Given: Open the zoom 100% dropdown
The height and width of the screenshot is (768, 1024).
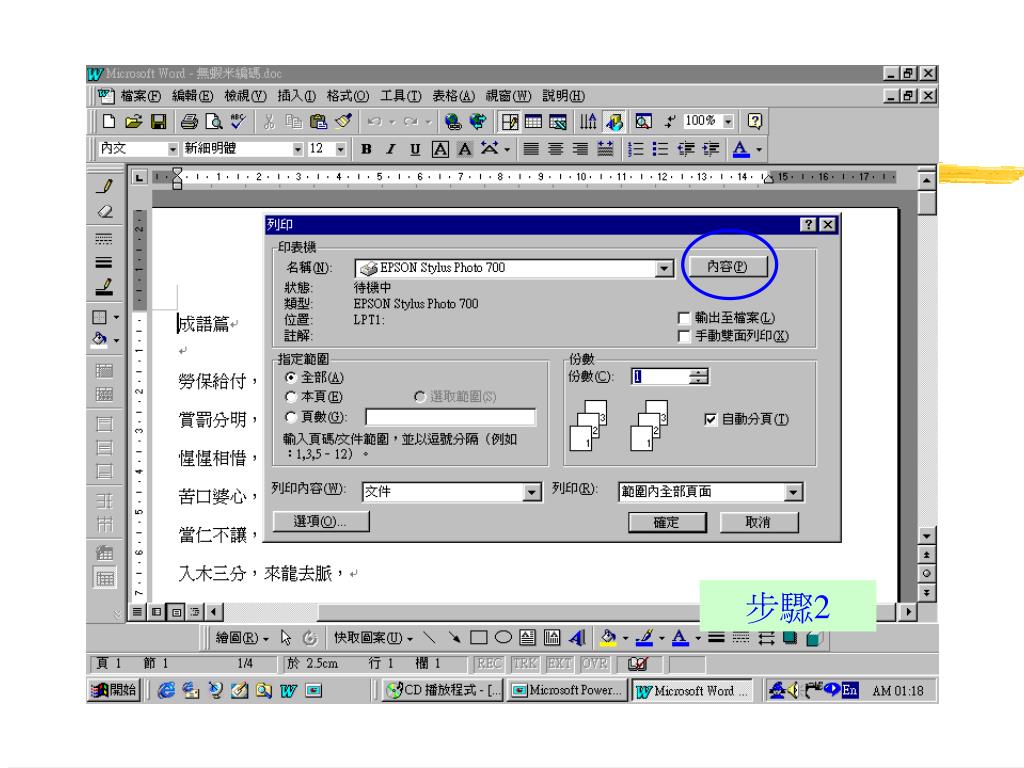Looking at the screenshot, I should 728,121.
